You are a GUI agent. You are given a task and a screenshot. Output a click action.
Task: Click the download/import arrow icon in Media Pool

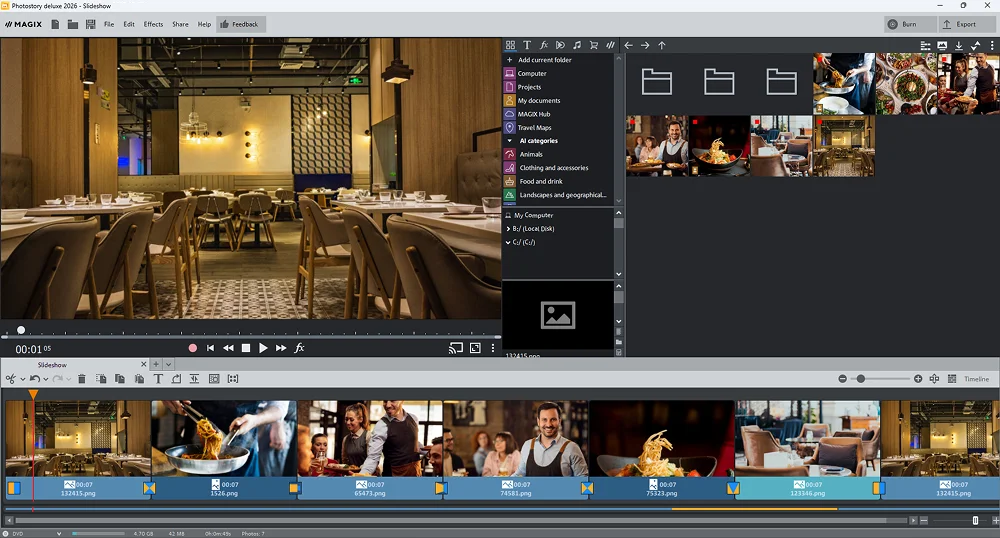click(959, 45)
